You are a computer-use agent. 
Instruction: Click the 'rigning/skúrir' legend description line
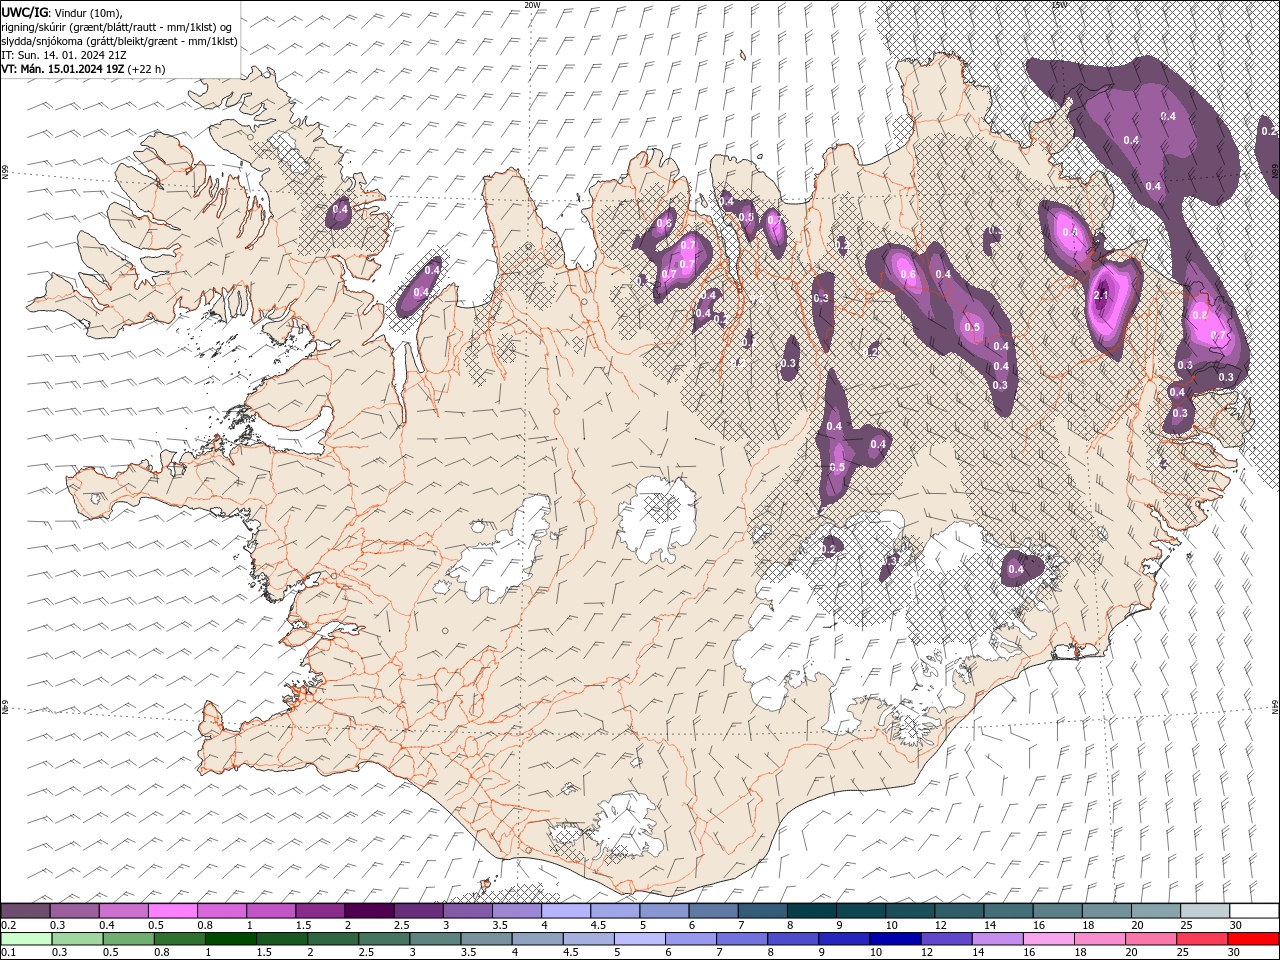(117, 27)
